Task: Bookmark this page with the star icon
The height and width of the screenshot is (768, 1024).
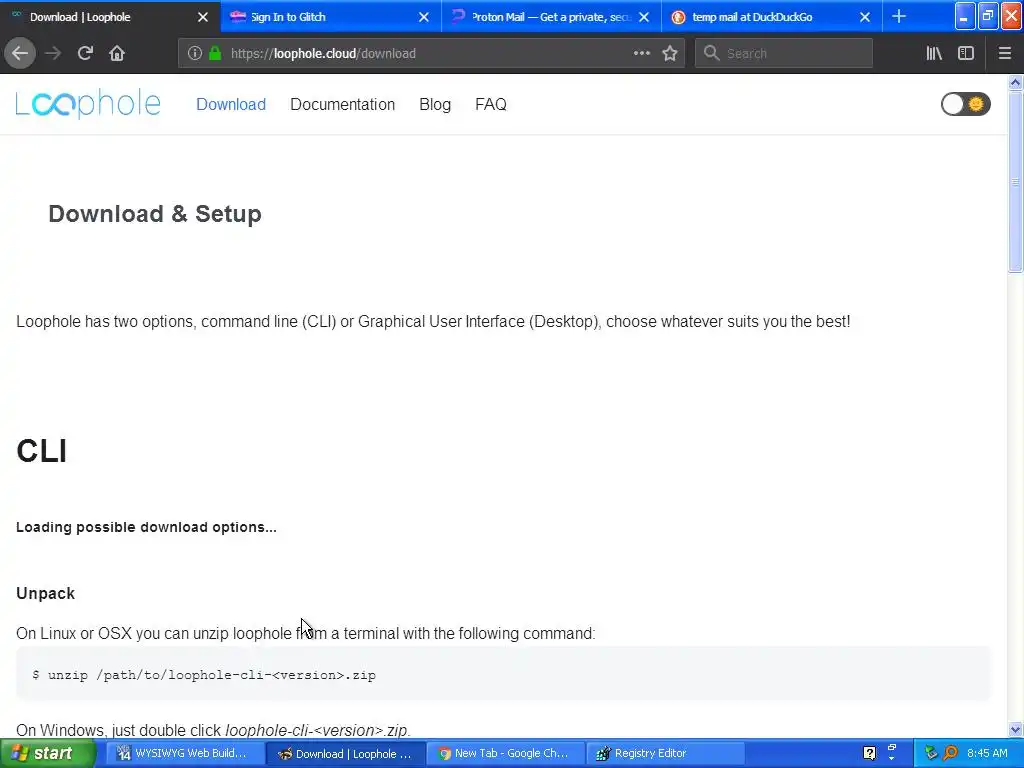Action: (x=670, y=54)
